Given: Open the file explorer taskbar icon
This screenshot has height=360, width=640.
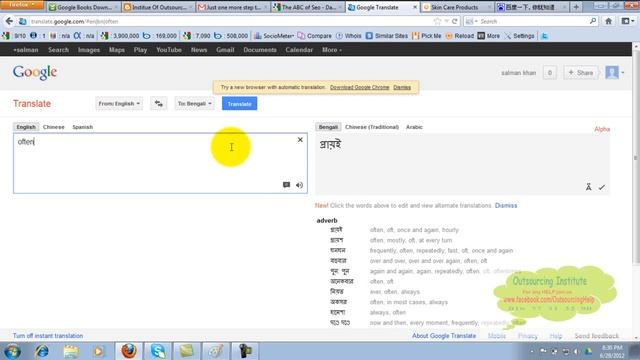Looking at the screenshot, I should (71, 351).
